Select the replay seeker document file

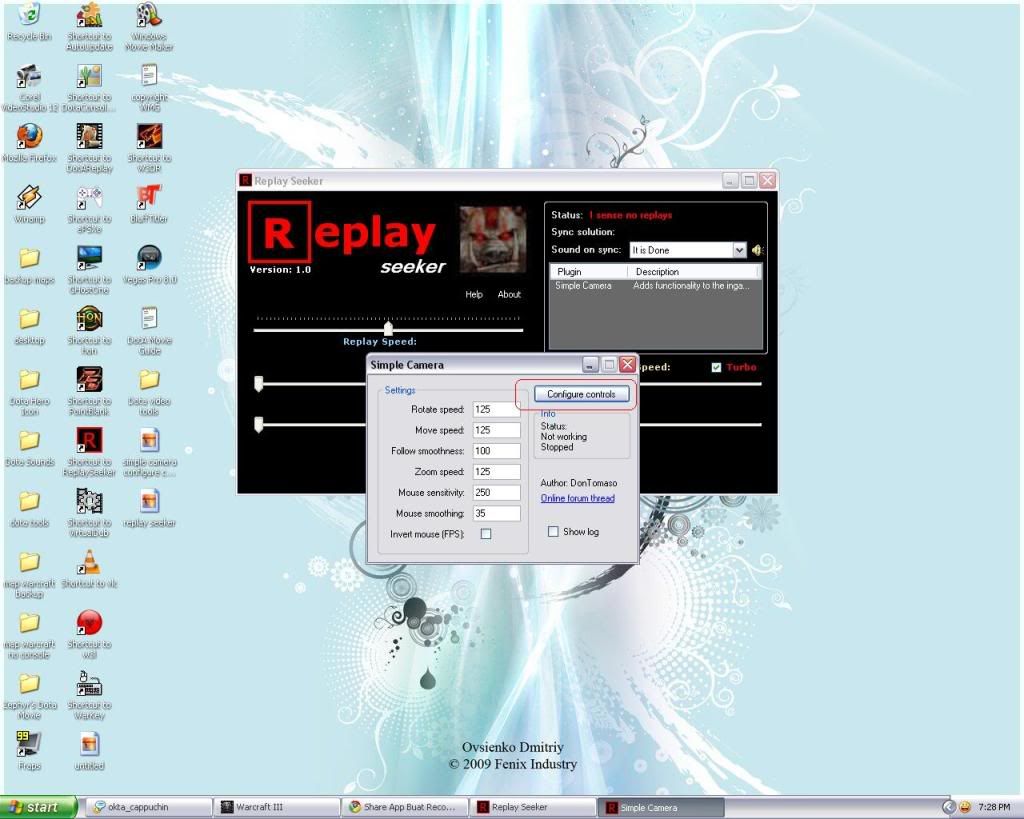(x=149, y=508)
